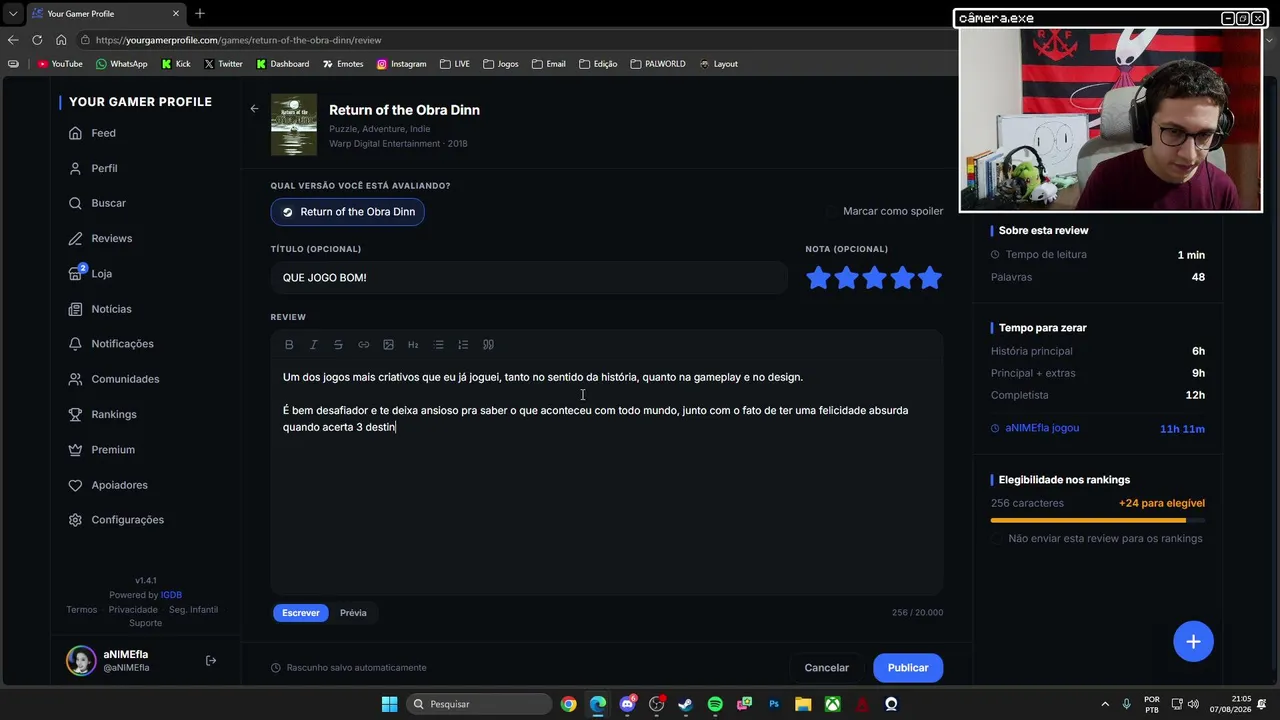Open the WhatsApp bookmark
This screenshot has width=1280, height=720.
pyautogui.click(x=122, y=64)
